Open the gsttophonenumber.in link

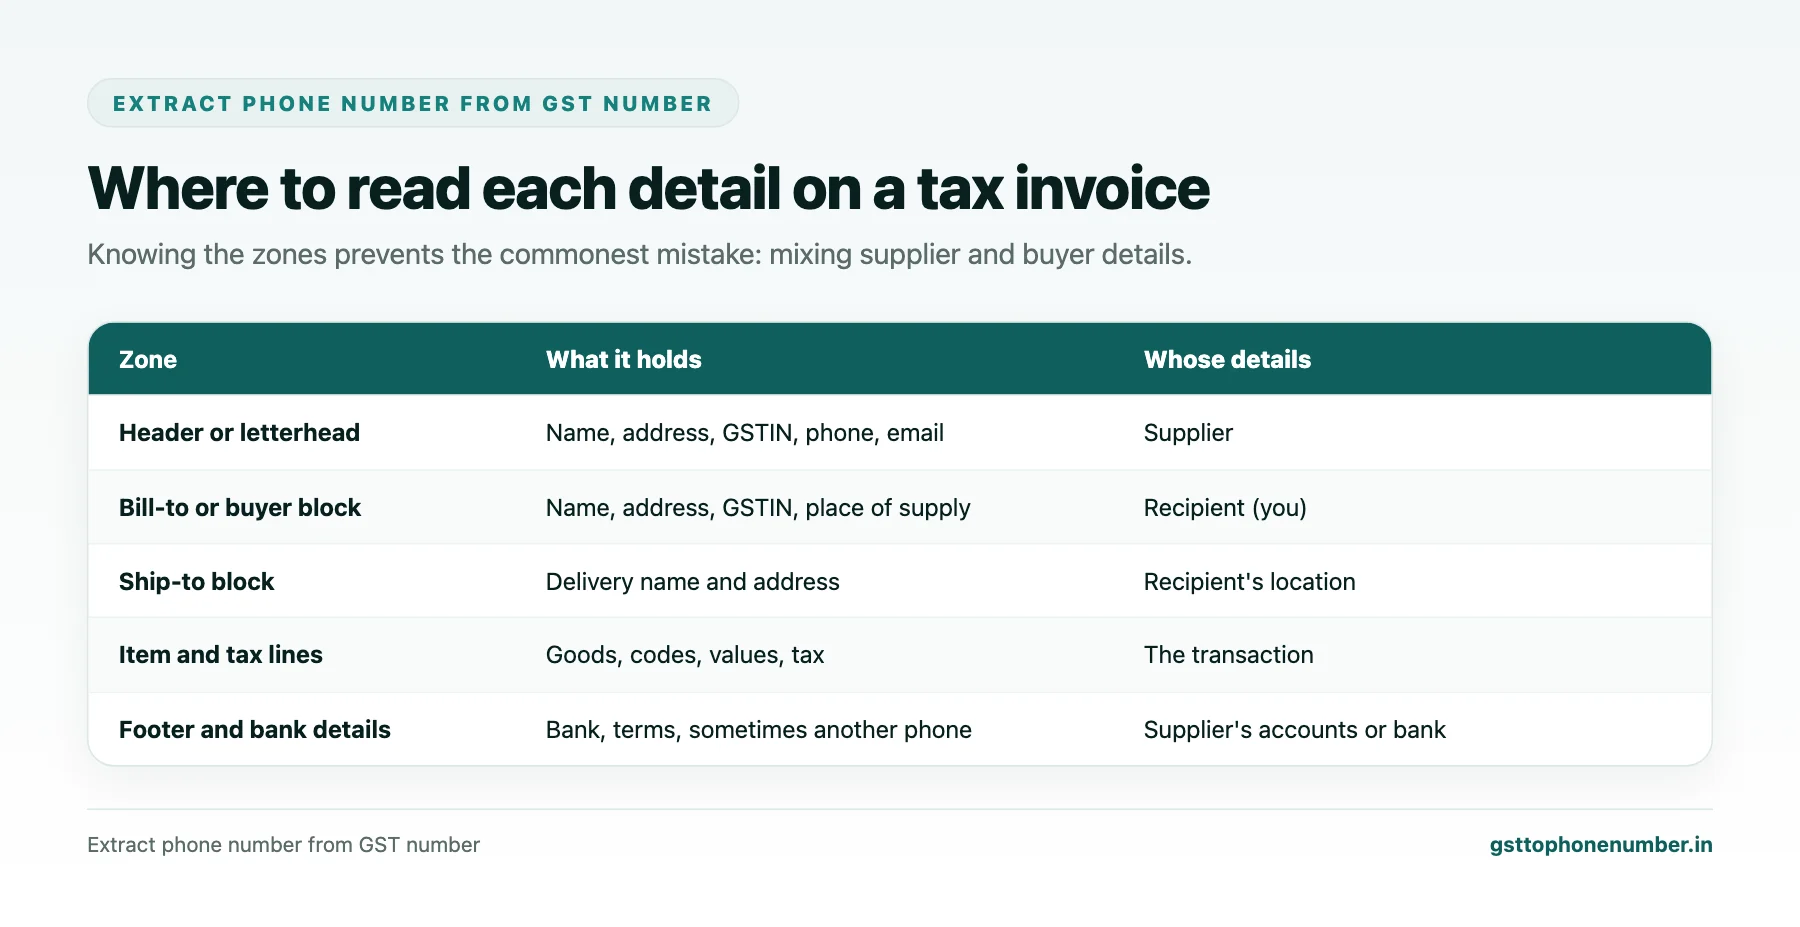1600,845
